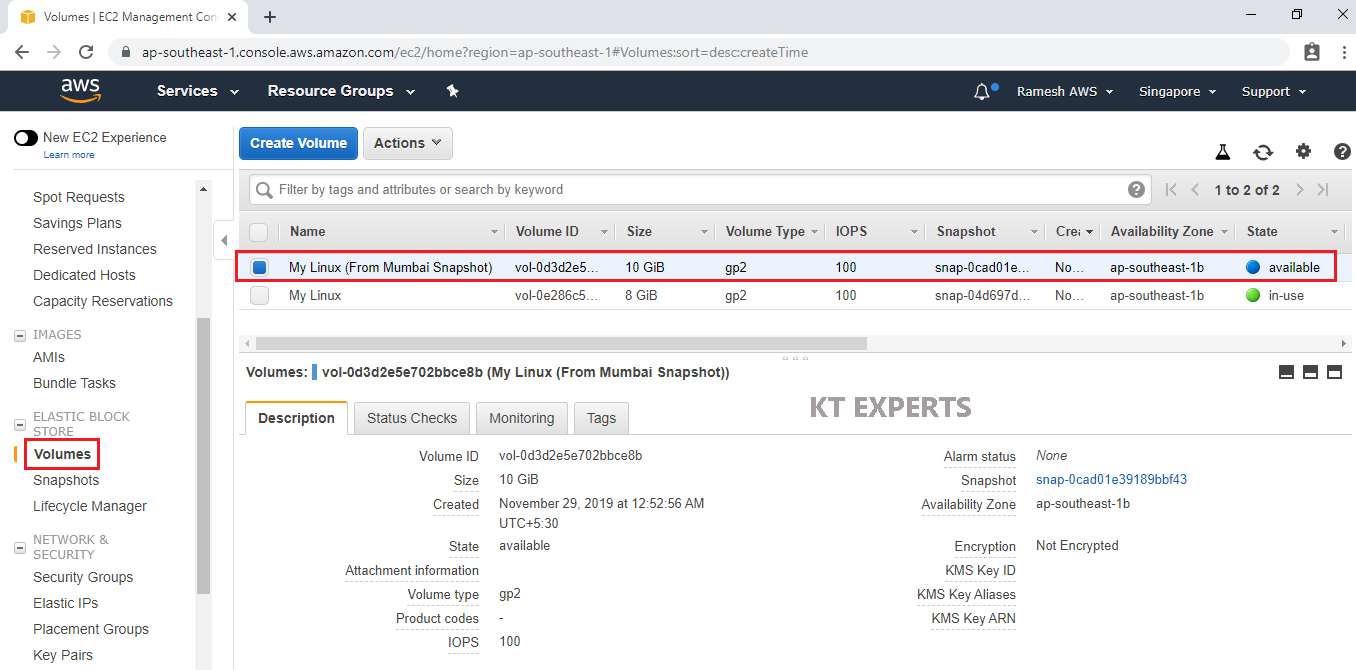This screenshot has height=670, width=1356.
Task: Go to next page of results
Action: pyautogui.click(x=1300, y=190)
